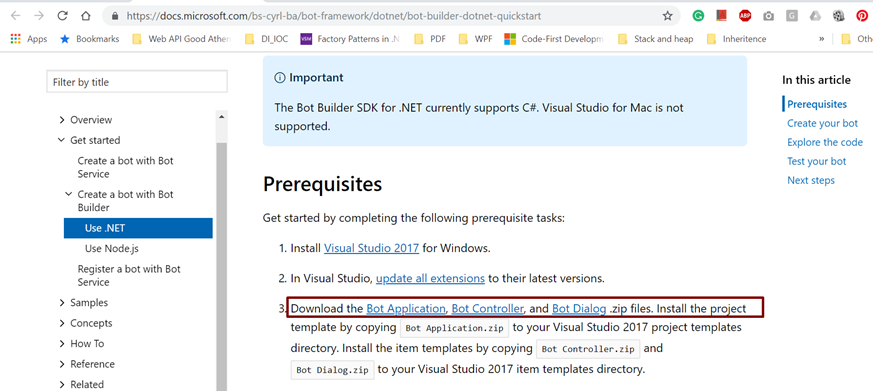Bookmark this page with the star icon
This screenshot has width=873, height=391.
[x=668, y=16]
